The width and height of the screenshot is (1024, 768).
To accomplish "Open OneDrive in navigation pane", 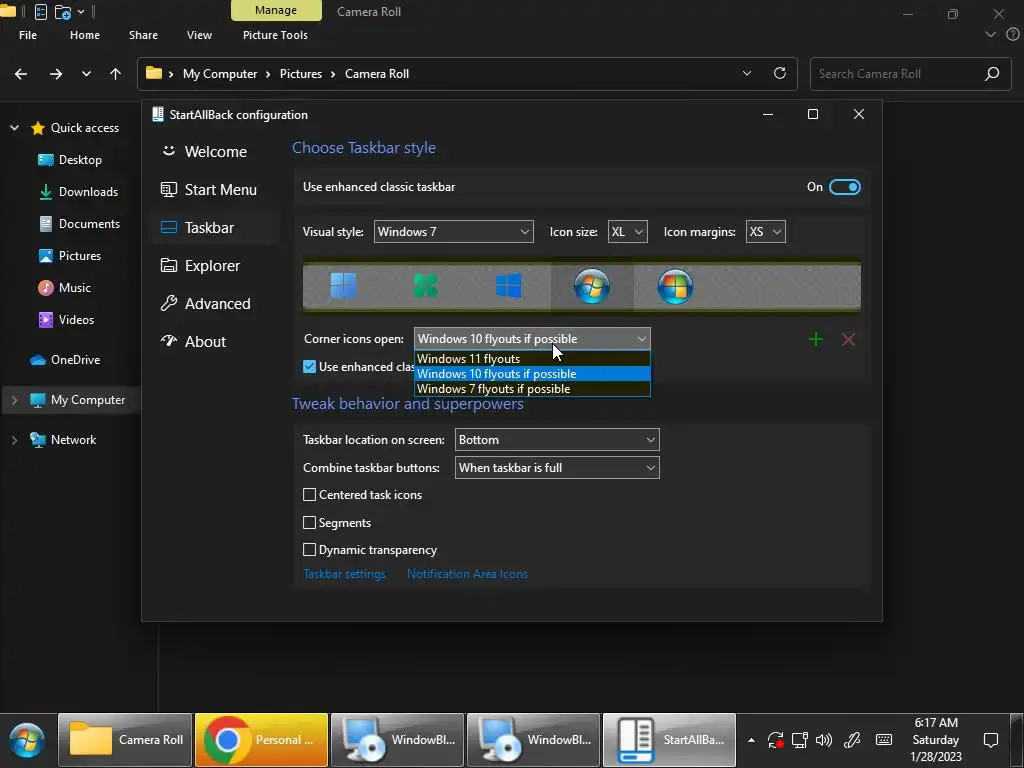I will tap(75, 360).
